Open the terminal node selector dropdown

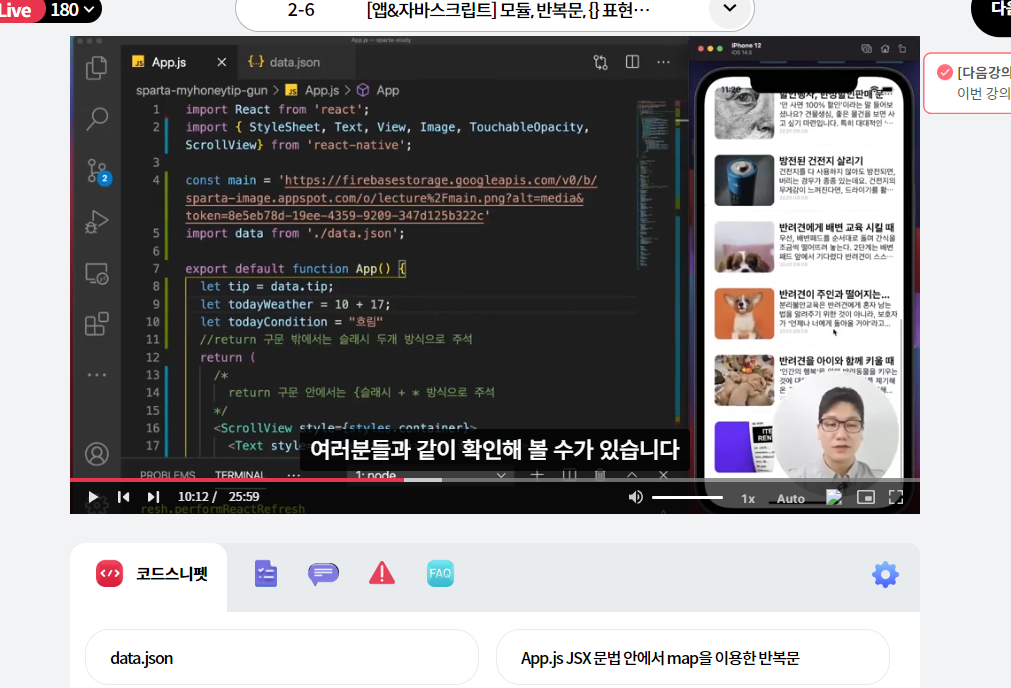[430, 475]
